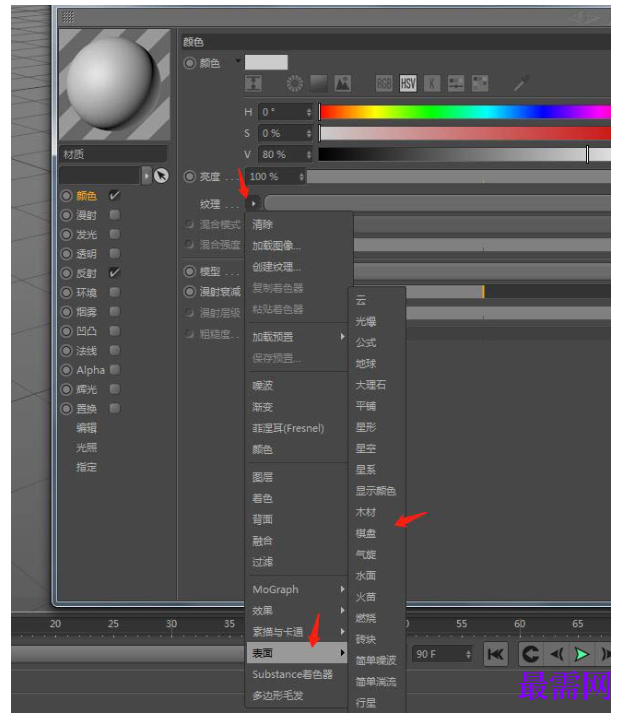
Task: Open the 编辑 settings page
Action: [x=86, y=428]
